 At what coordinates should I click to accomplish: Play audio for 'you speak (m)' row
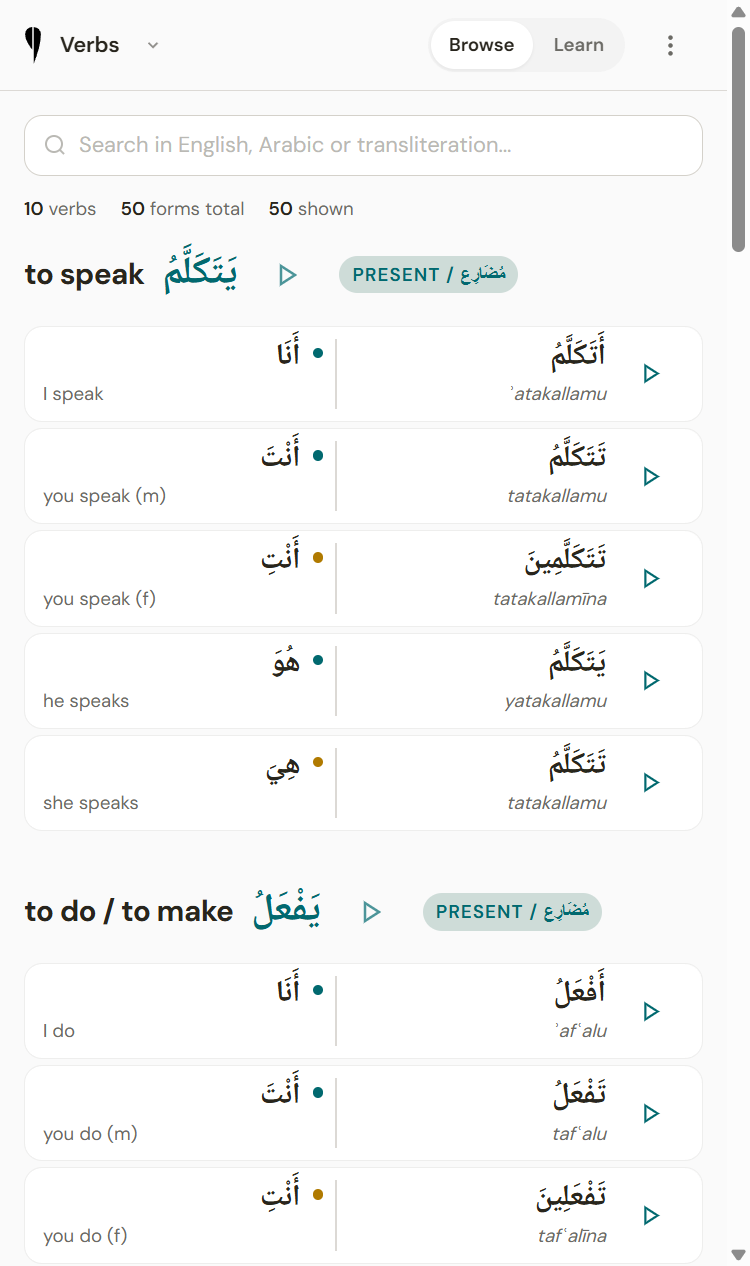[x=651, y=476]
